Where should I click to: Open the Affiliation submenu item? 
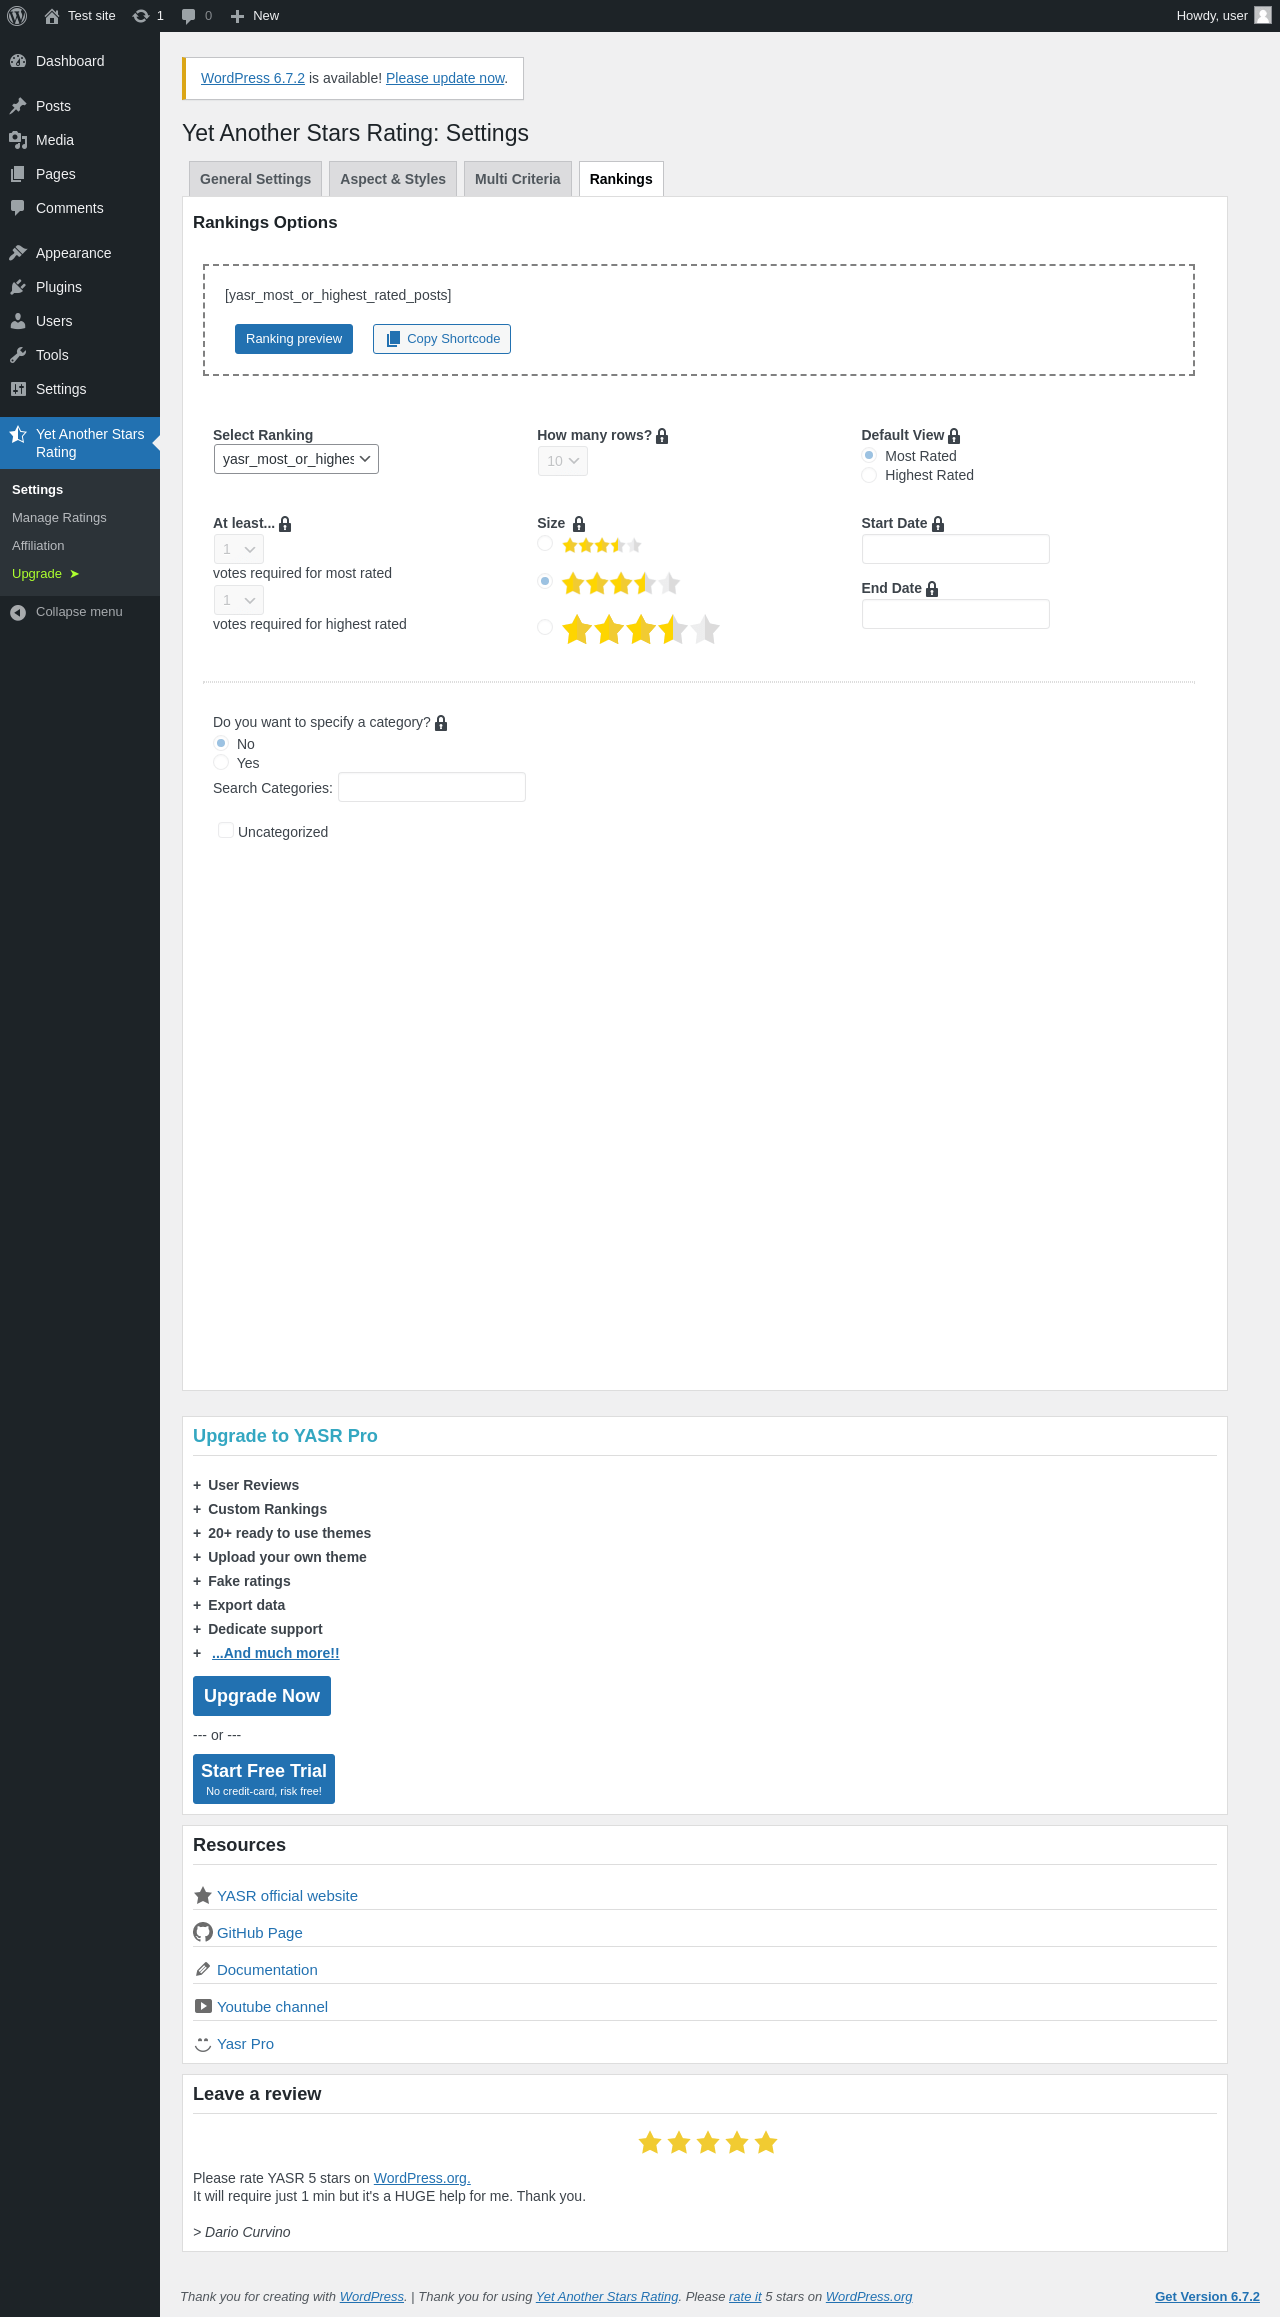coord(38,546)
